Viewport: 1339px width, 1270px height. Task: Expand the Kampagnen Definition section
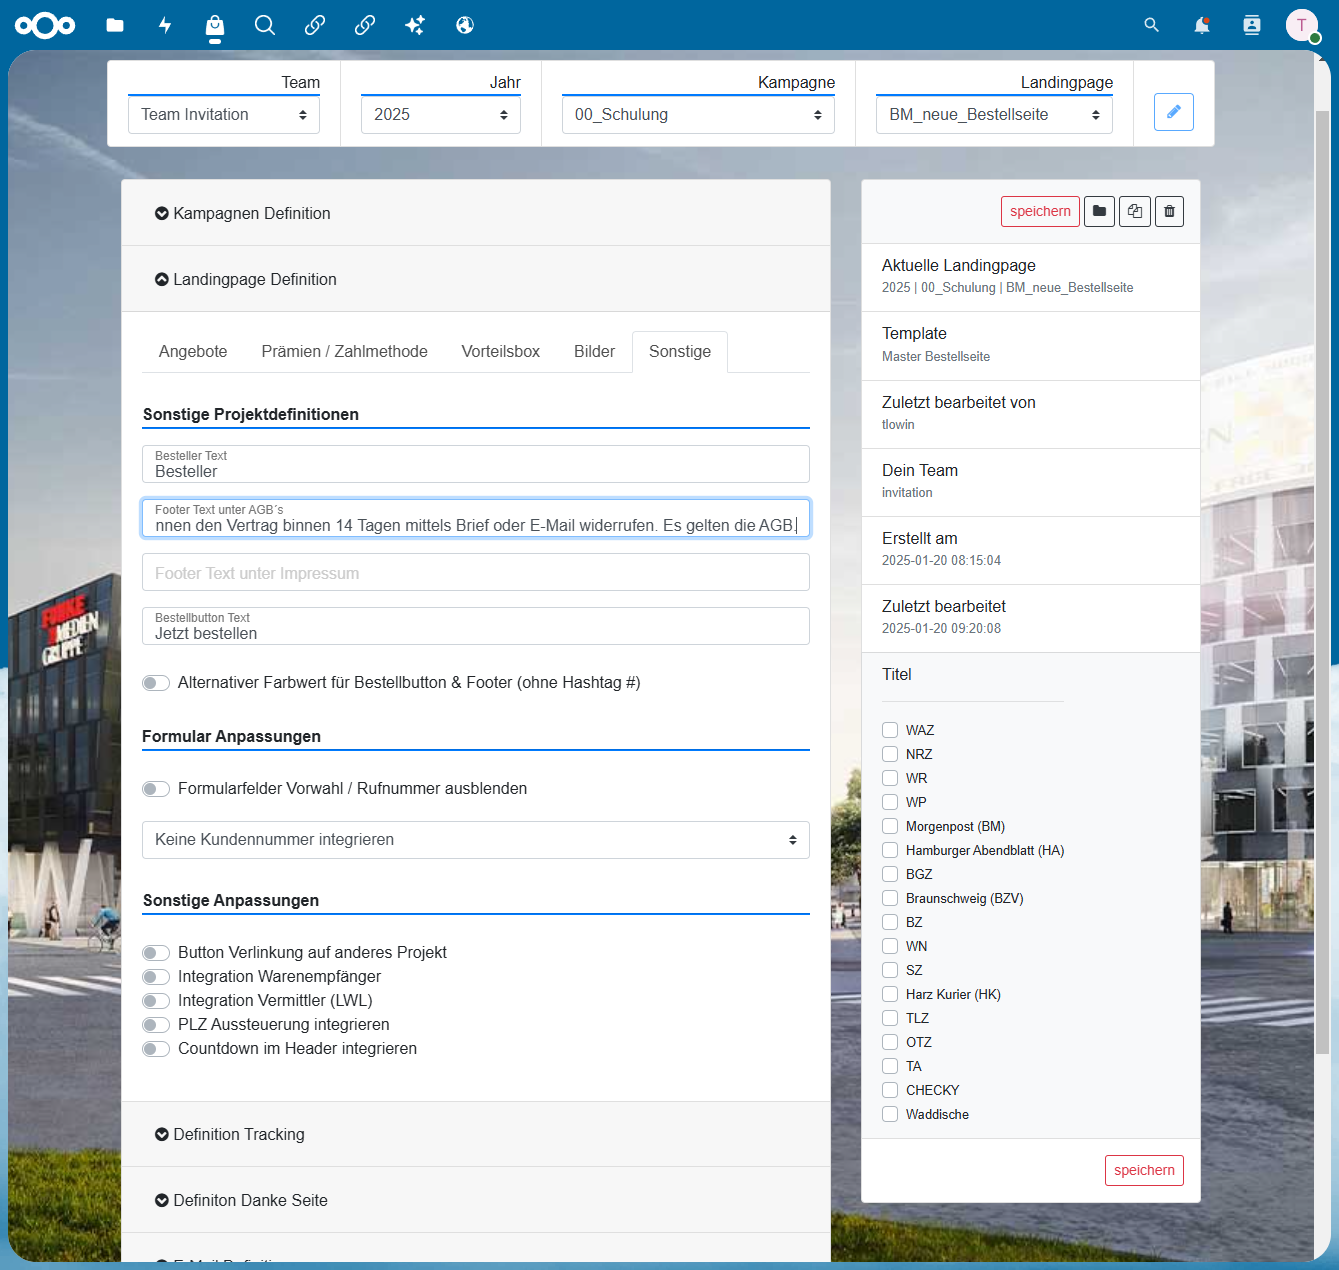click(x=476, y=213)
